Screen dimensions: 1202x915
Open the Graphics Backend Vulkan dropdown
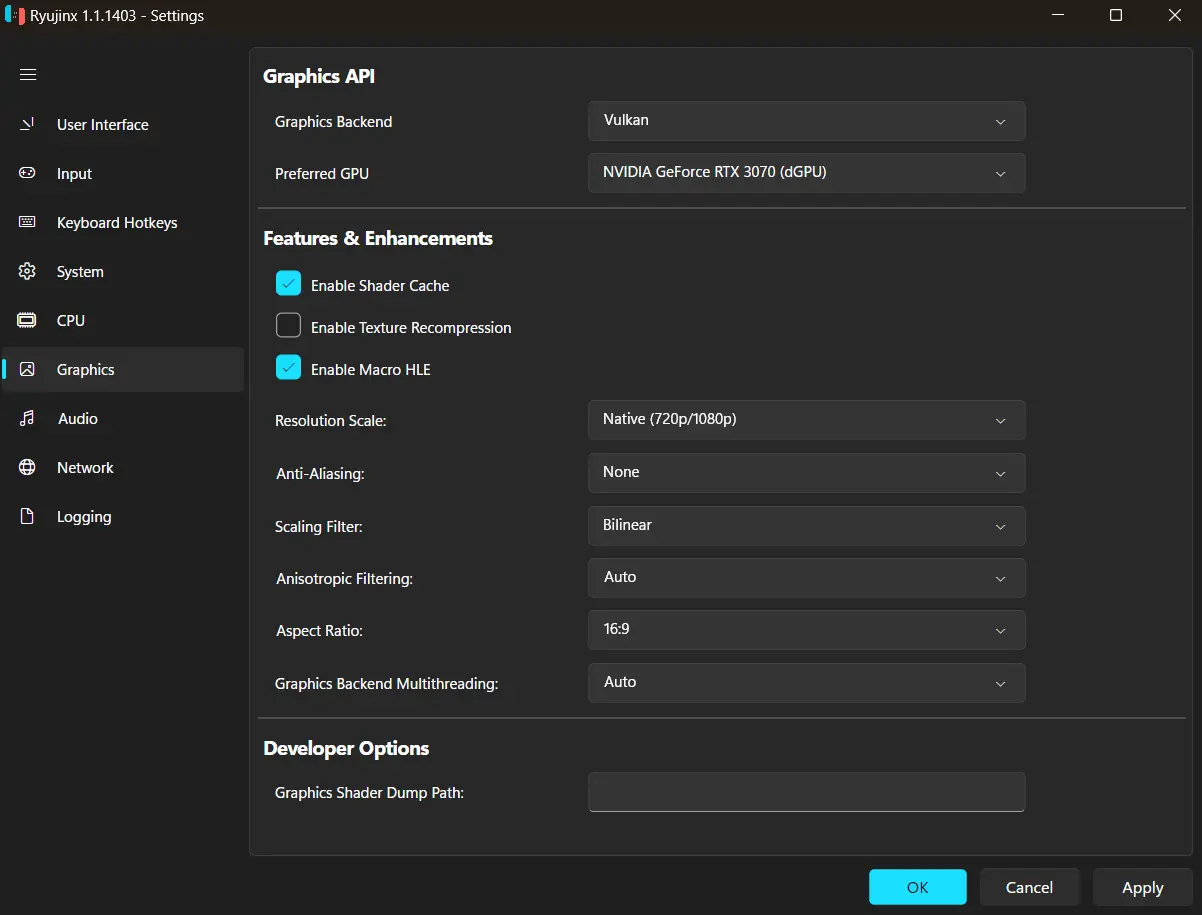pos(807,121)
